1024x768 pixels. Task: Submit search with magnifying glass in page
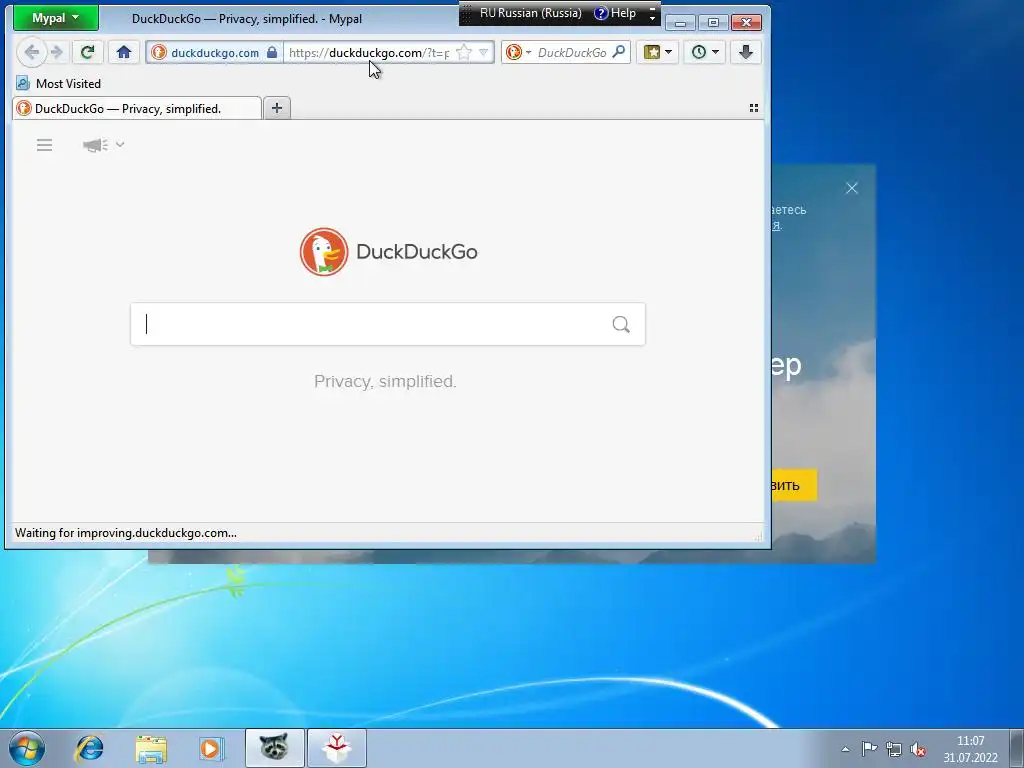tap(621, 324)
